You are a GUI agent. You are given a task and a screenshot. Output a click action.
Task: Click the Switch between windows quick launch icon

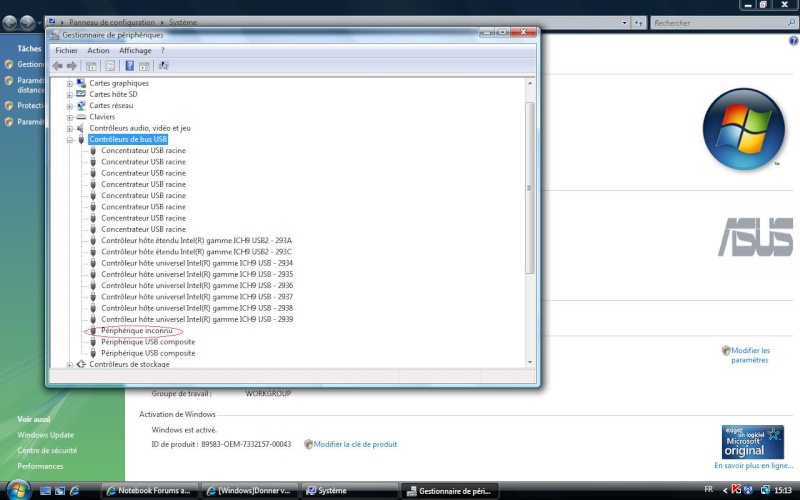60,491
